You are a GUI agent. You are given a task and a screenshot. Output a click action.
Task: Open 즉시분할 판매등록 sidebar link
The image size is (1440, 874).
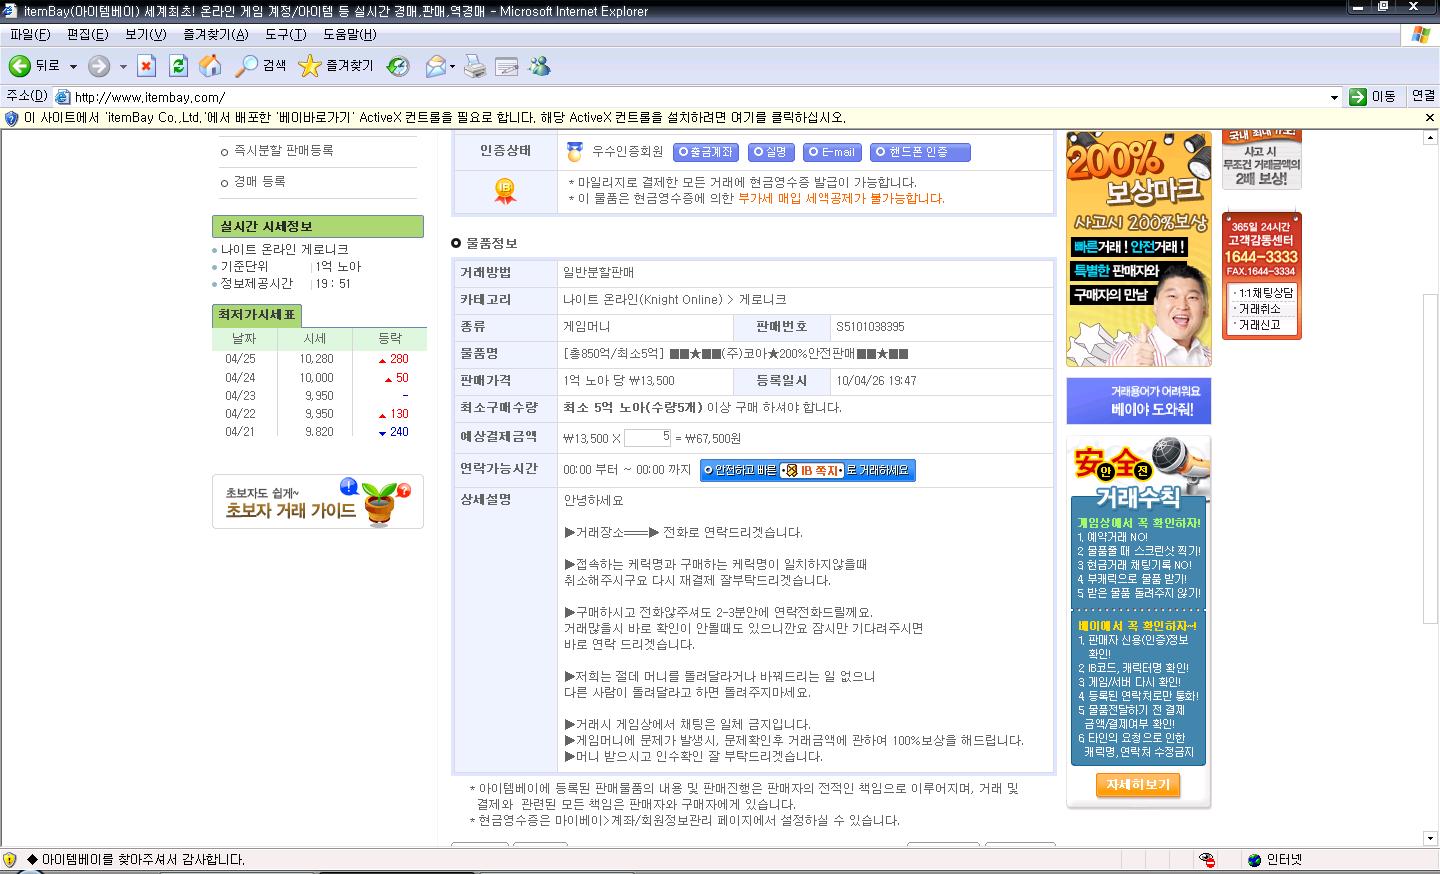(283, 151)
